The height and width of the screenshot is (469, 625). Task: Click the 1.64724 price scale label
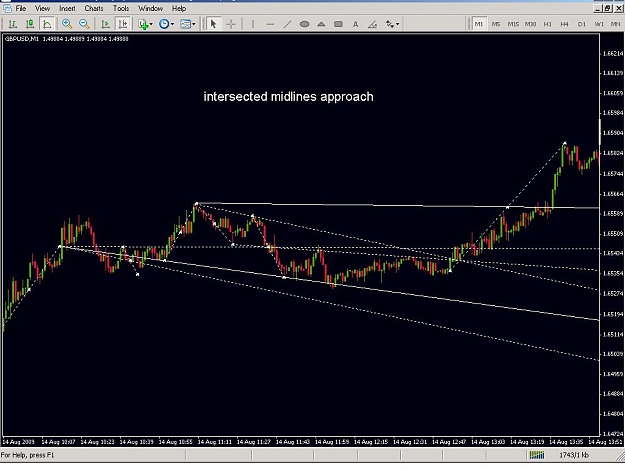click(x=613, y=434)
